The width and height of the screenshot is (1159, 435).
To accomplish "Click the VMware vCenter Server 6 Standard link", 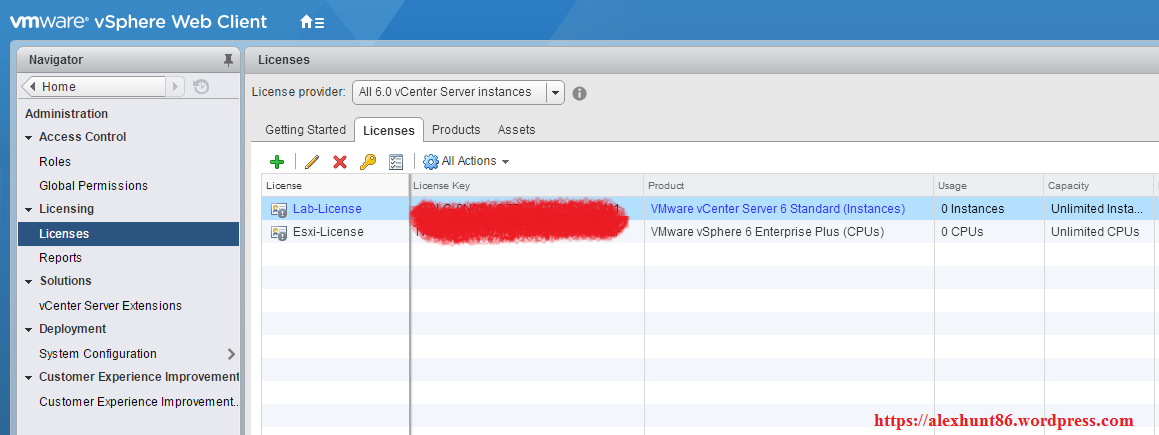I will point(778,209).
